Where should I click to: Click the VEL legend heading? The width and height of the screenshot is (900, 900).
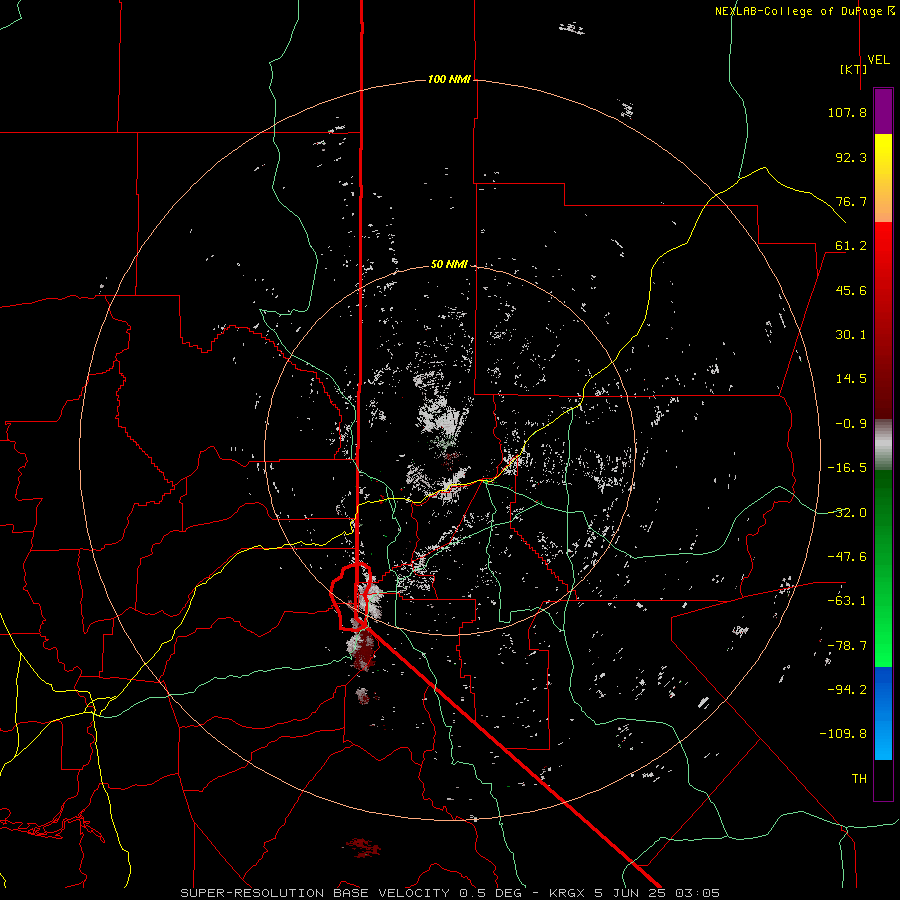pos(878,60)
